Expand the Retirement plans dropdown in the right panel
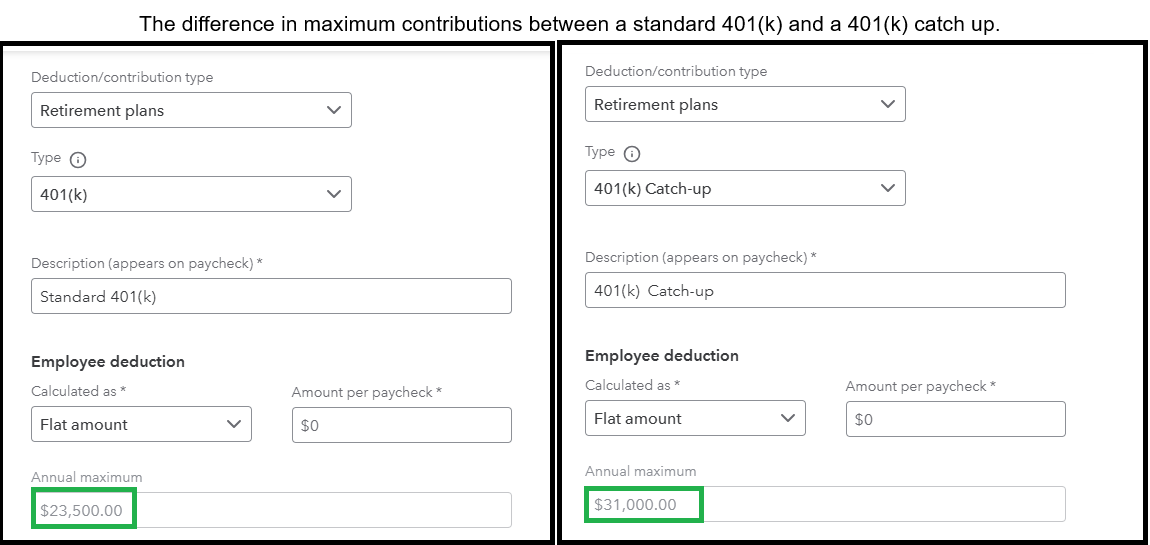 tap(745, 105)
